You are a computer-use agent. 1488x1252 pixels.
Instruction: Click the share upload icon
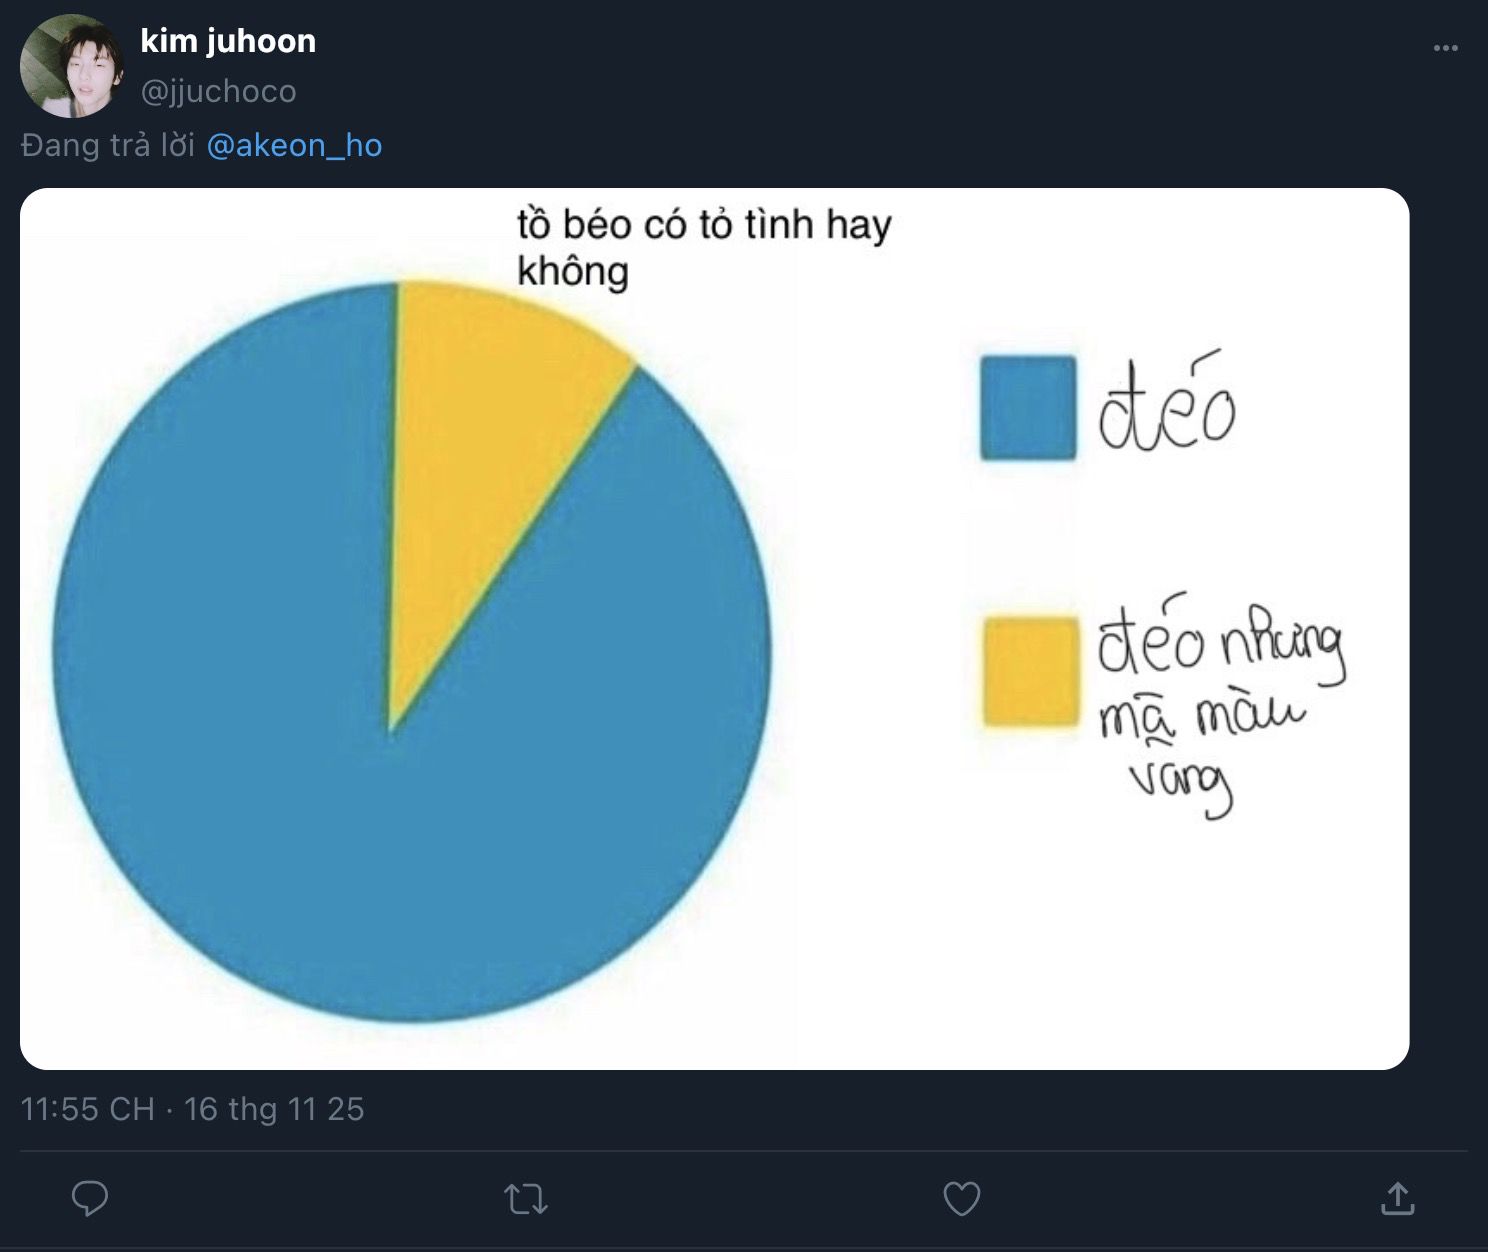click(1397, 1198)
